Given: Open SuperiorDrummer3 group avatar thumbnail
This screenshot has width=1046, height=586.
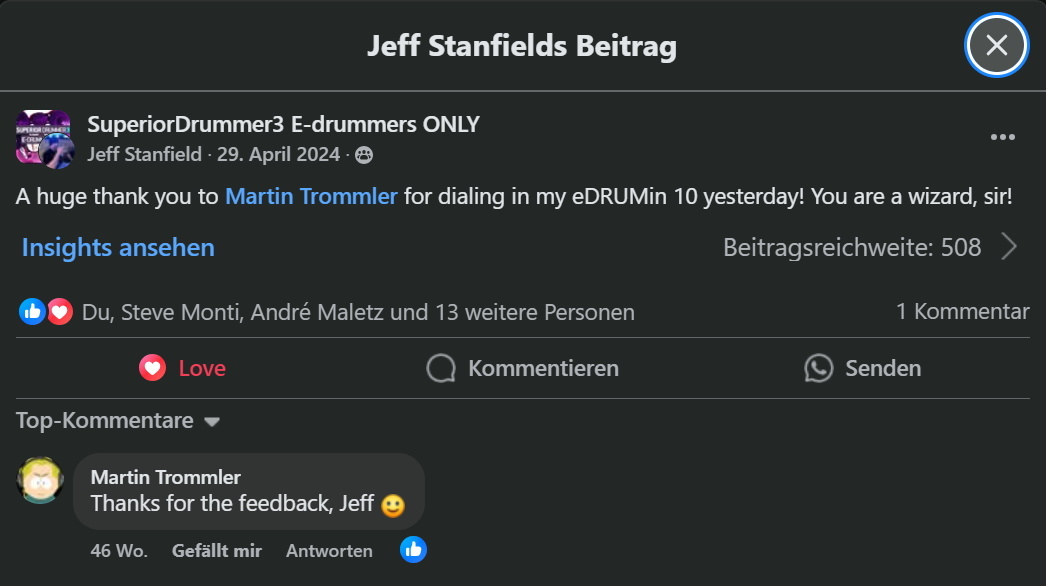Looking at the screenshot, I should pyautogui.click(x=43, y=137).
